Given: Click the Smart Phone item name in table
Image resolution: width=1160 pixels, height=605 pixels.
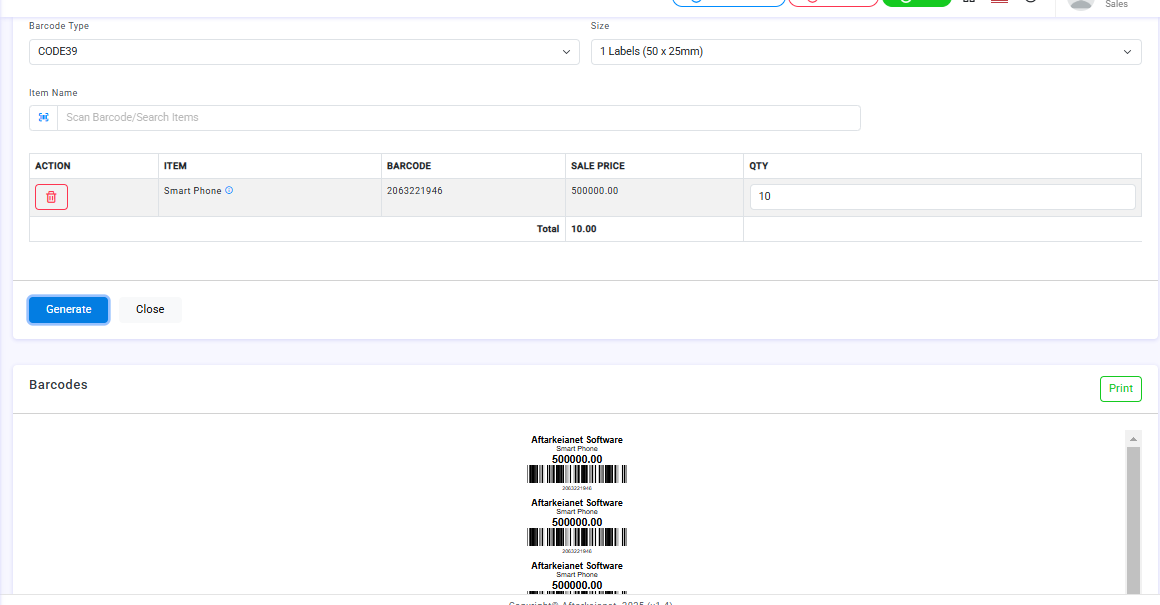Looking at the screenshot, I should 192,191.
